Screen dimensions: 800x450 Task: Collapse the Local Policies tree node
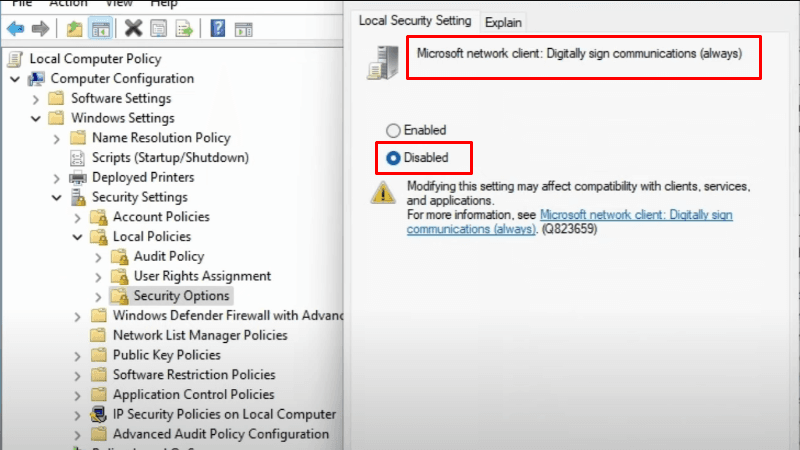pyautogui.click(x=78, y=237)
